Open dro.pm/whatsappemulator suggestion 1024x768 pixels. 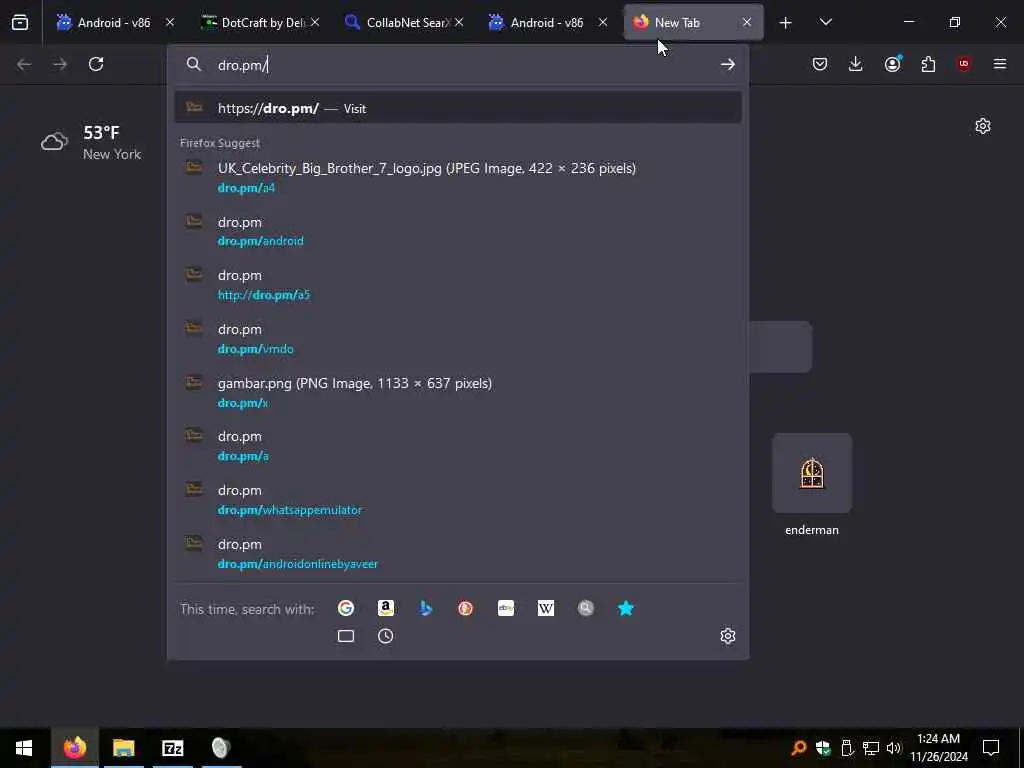click(x=458, y=500)
